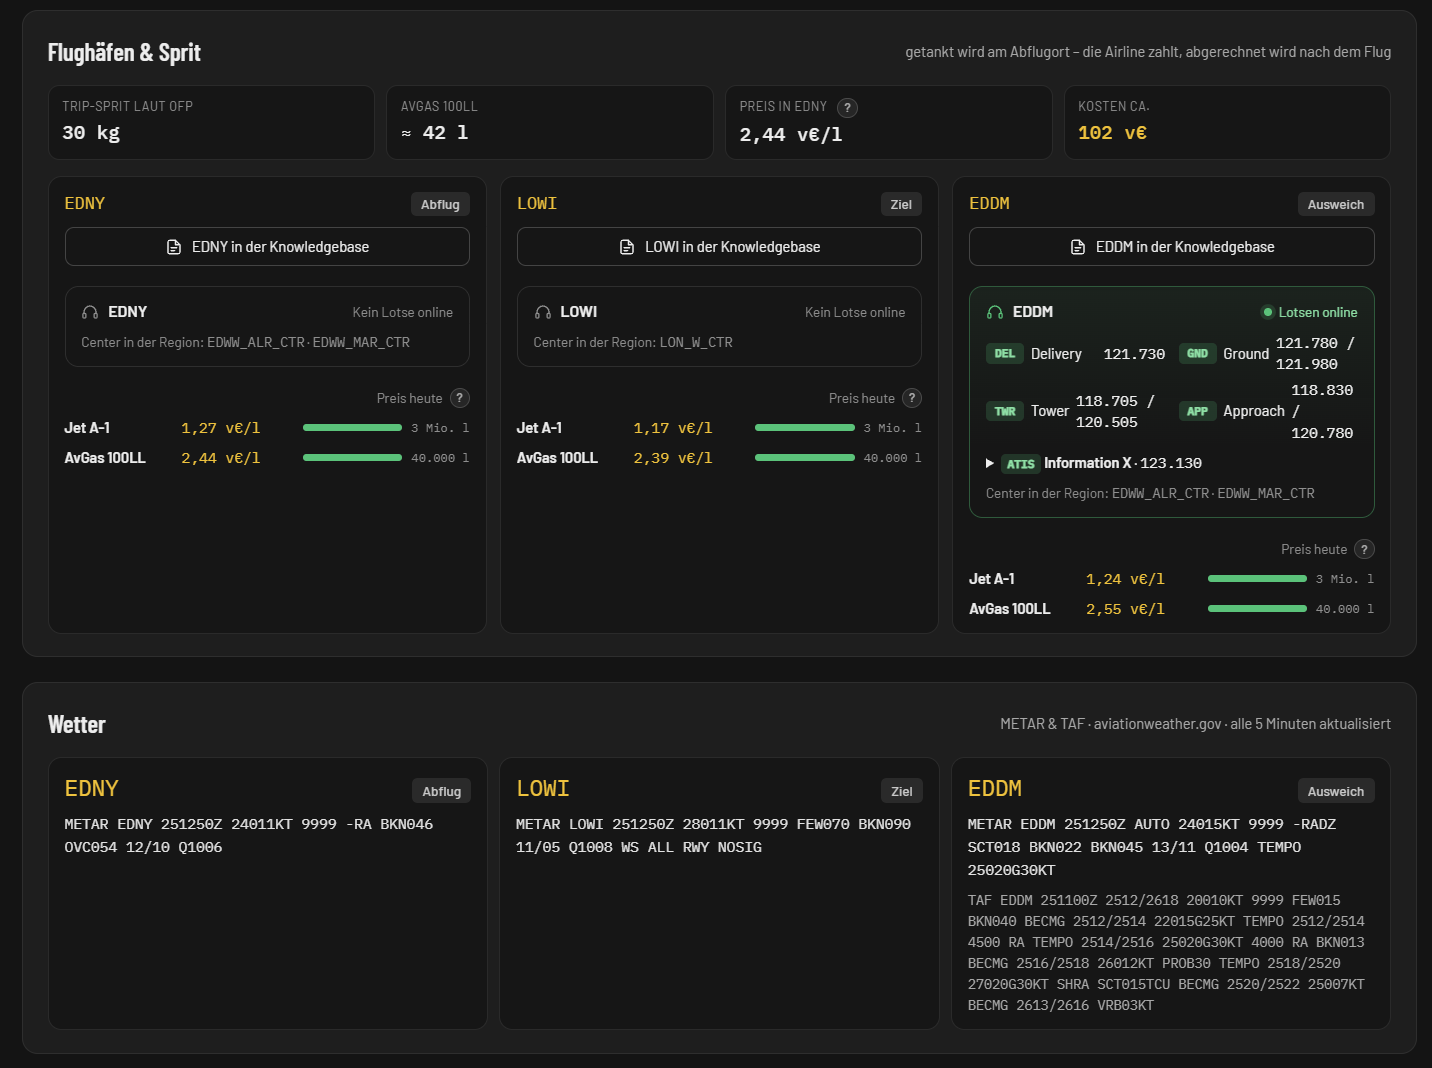Viewport: 1432px width, 1068px height.
Task: Click the Delivery frequency 121.730
Action: tap(1134, 354)
